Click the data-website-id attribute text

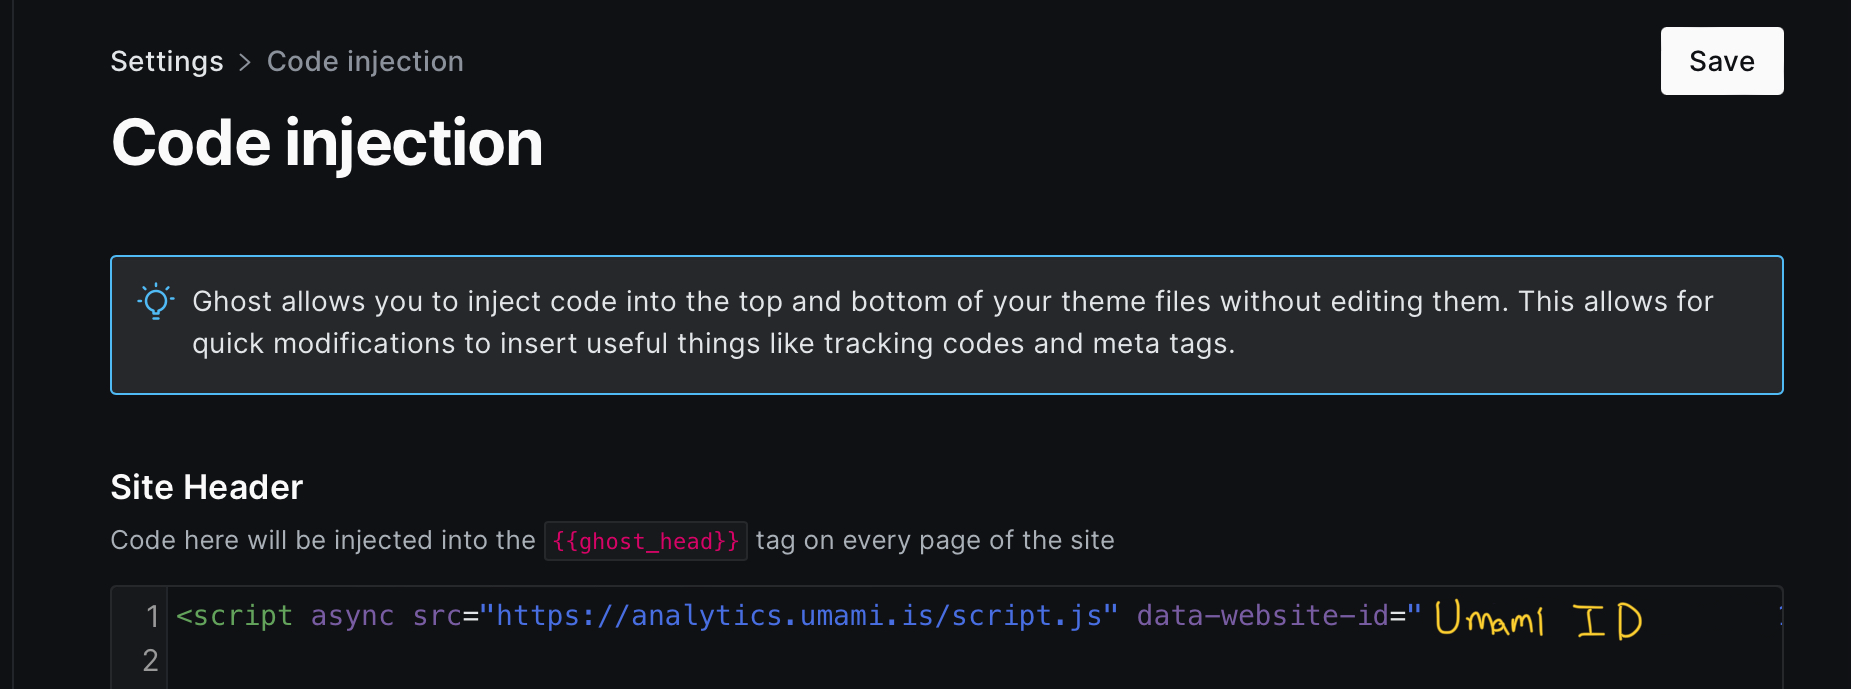tap(1265, 616)
